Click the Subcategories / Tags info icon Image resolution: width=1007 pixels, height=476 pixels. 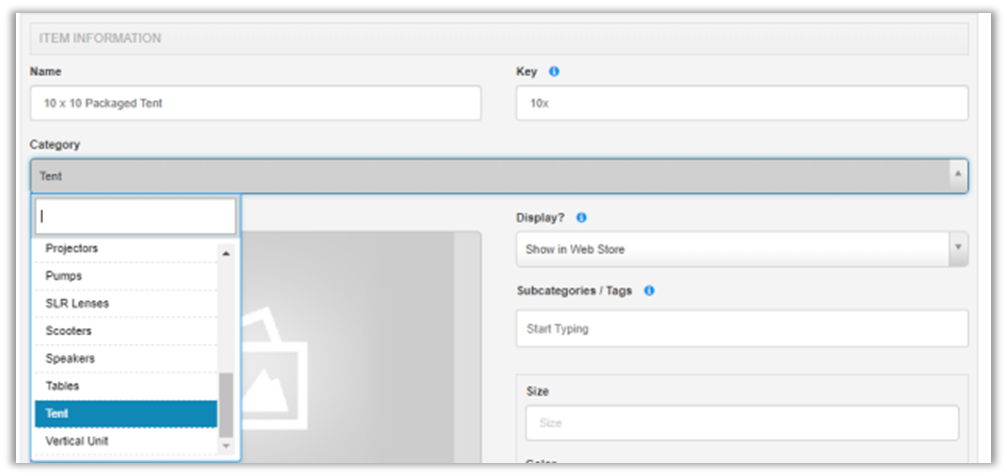(x=649, y=291)
